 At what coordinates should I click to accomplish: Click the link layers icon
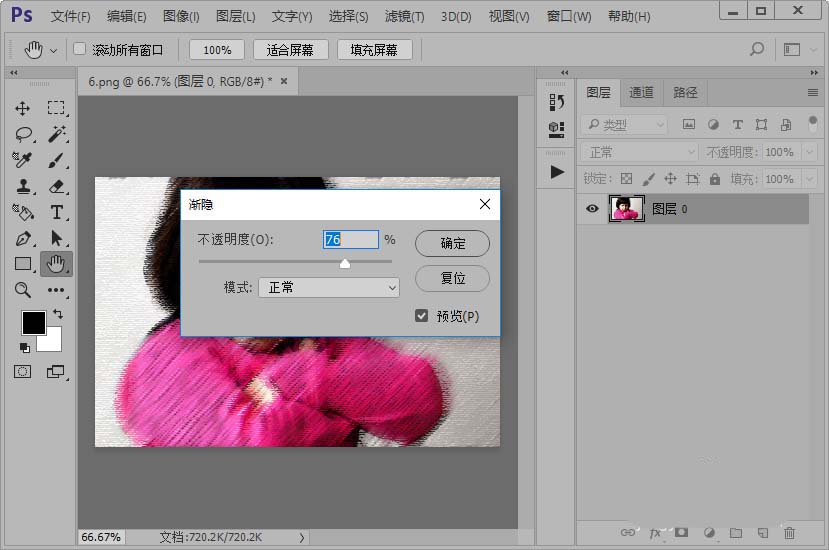628,533
